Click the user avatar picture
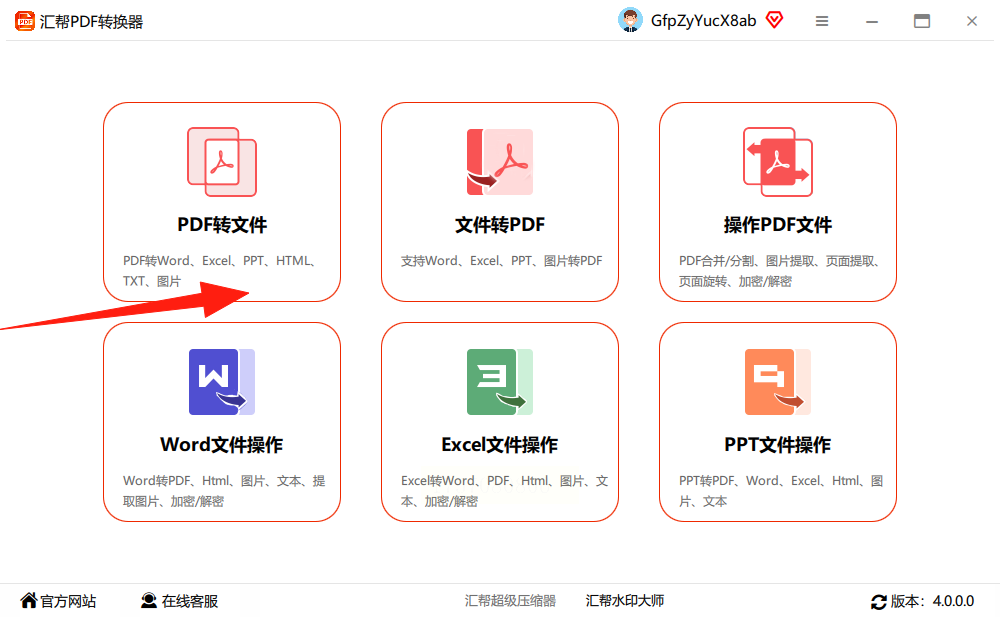Viewport: 1000px width, 617px height. click(x=630, y=20)
